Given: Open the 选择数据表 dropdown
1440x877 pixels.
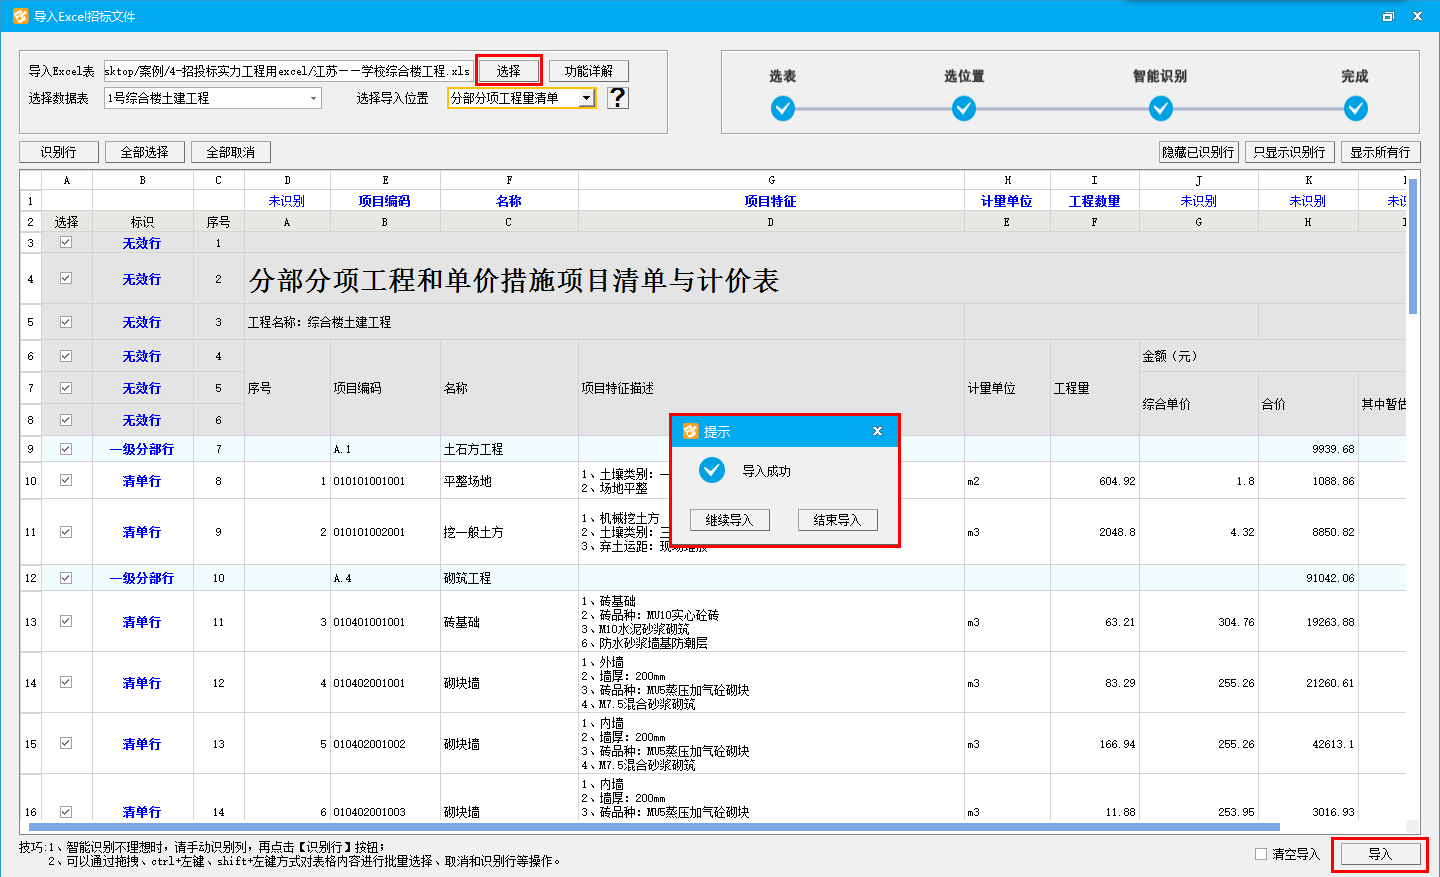Looking at the screenshot, I should (313, 98).
